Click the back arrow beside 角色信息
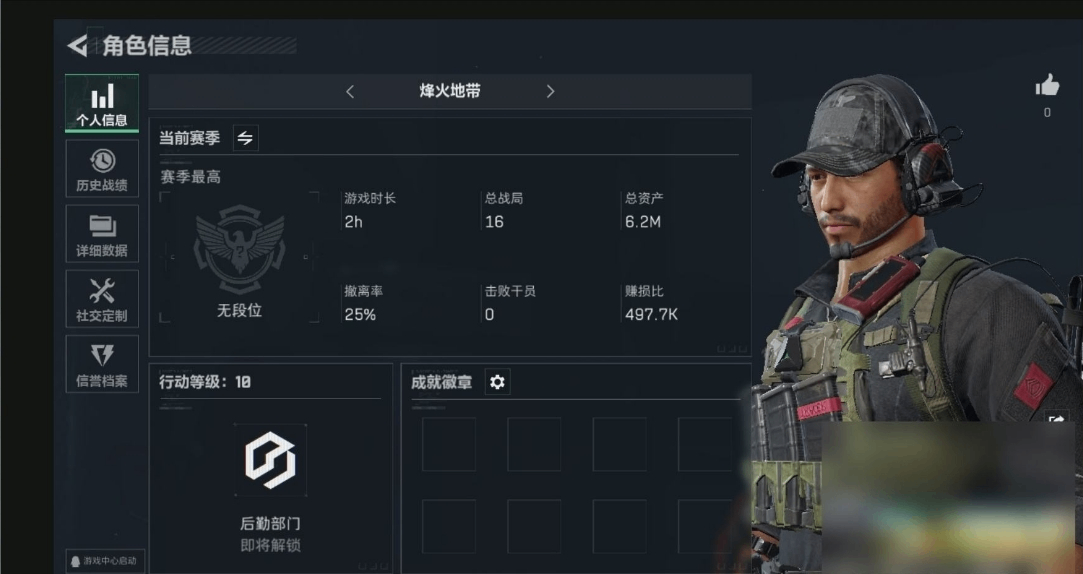The height and width of the screenshot is (574, 1083). click(x=77, y=46)
